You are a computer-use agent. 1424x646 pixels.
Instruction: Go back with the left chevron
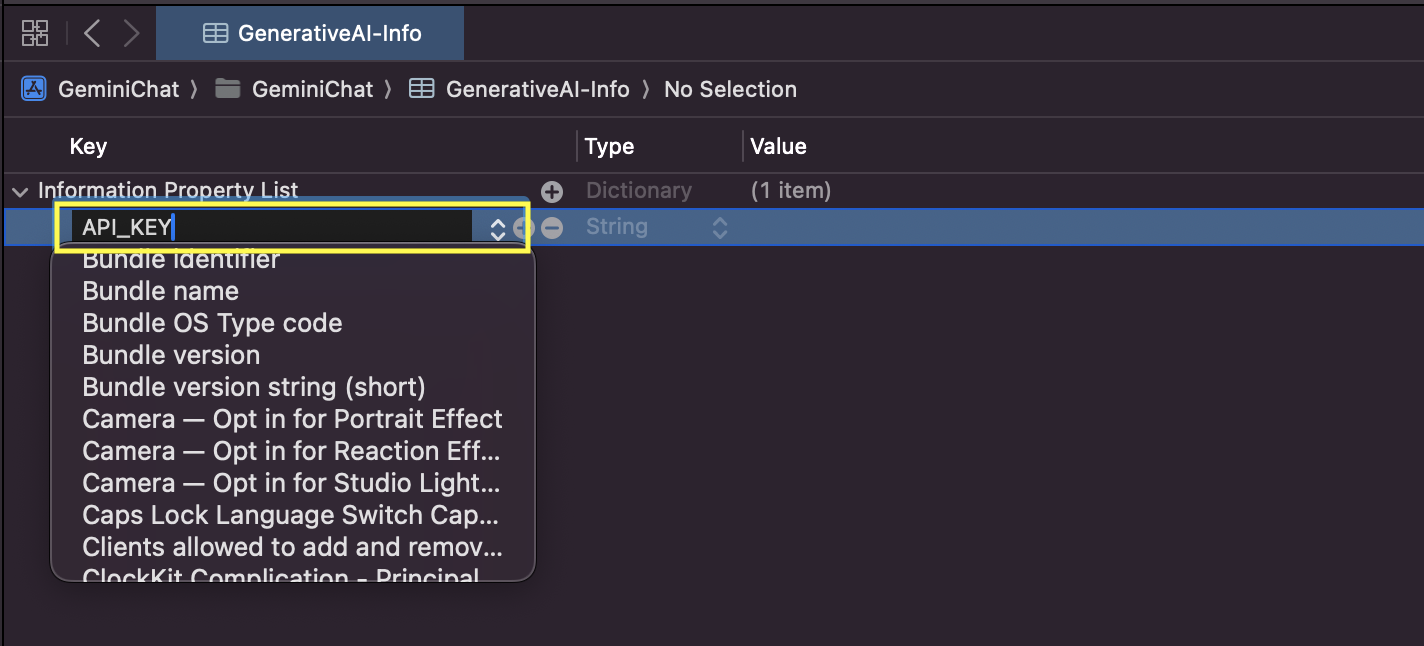click(92, 33)
